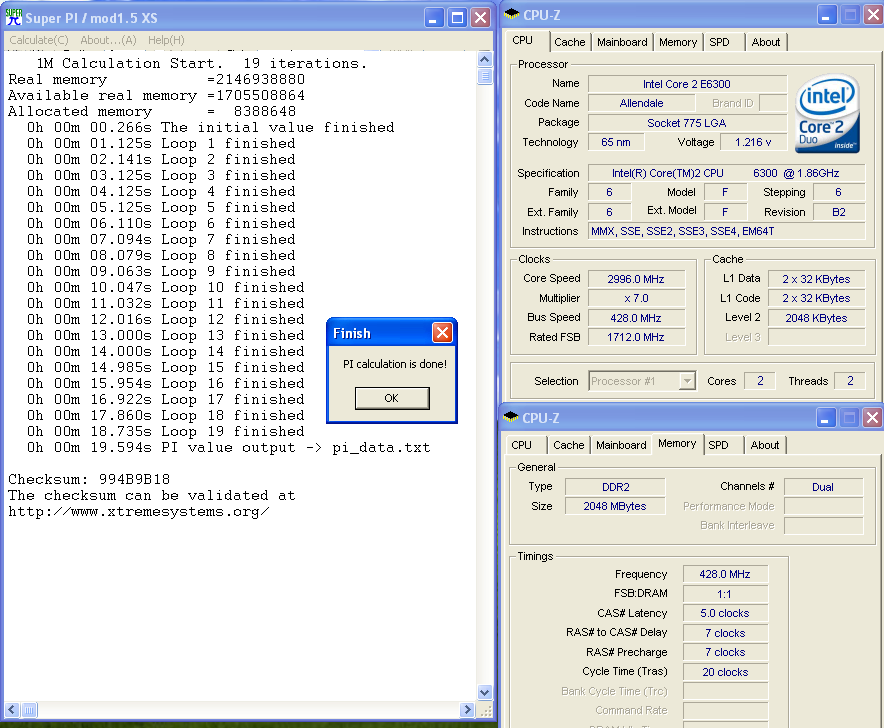Click OK in the Finish dialog
Screen dimensions: 884x728
[392, 398]
